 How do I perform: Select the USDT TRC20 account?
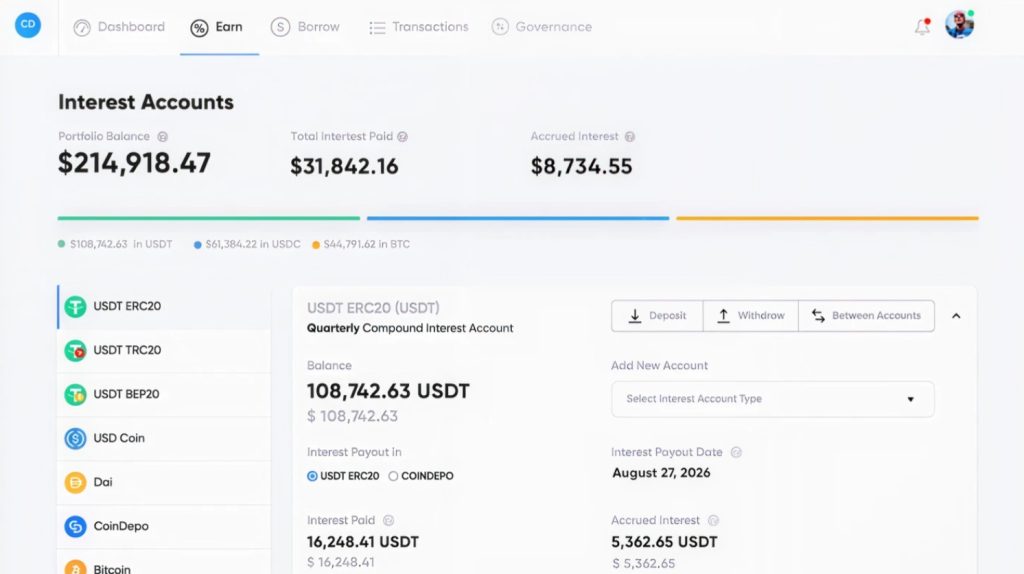click(164, 350)
